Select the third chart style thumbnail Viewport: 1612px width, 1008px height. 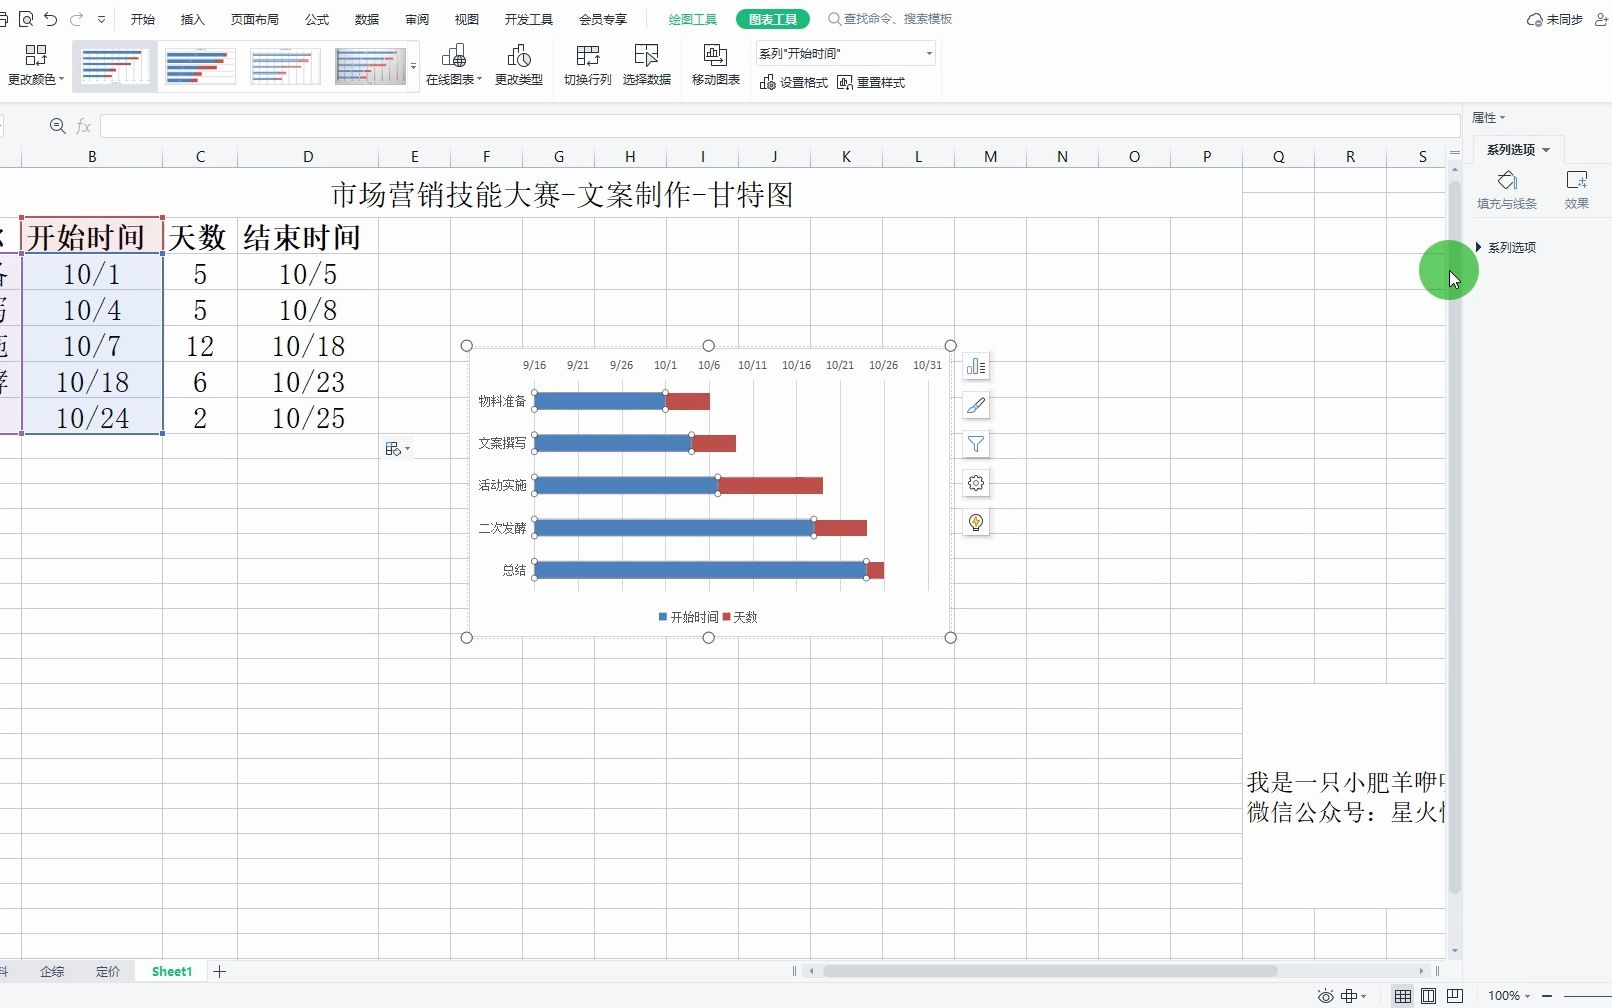click(x=285, y=66)
